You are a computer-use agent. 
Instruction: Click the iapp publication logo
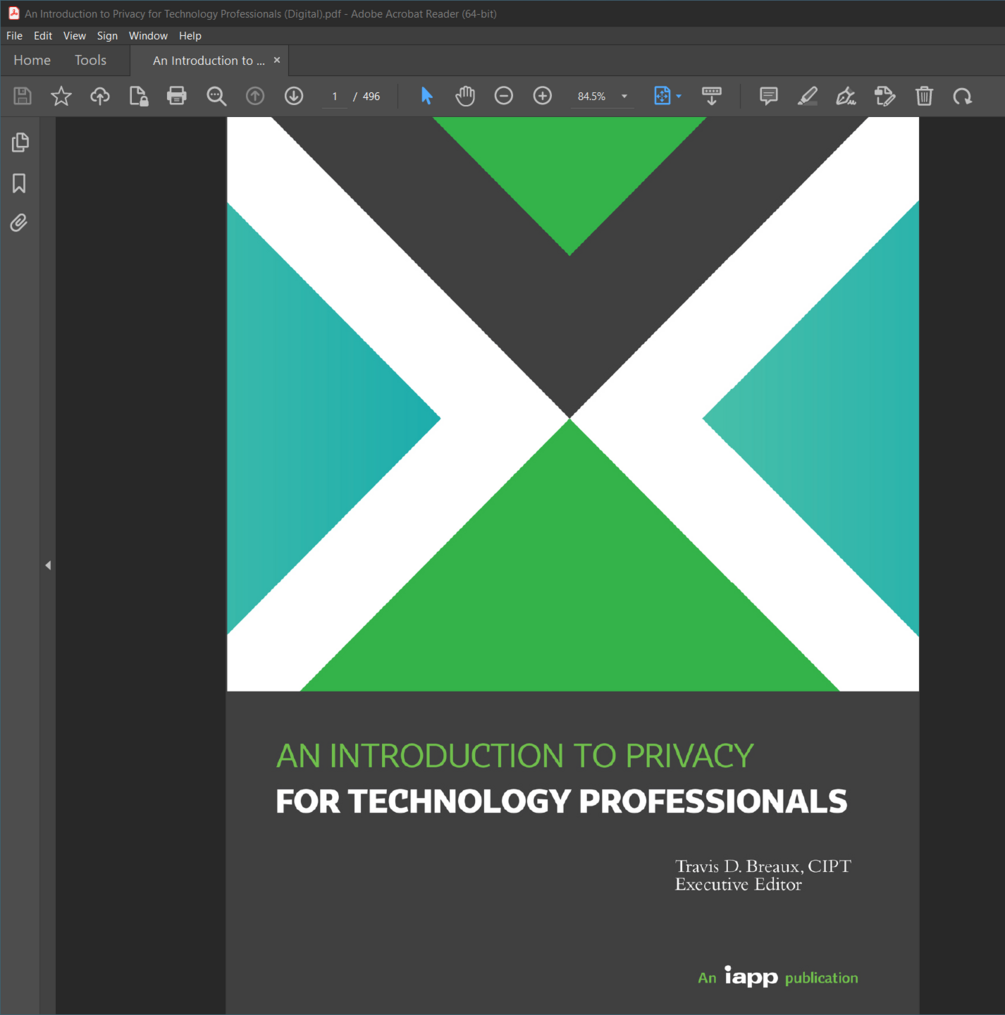778,976
